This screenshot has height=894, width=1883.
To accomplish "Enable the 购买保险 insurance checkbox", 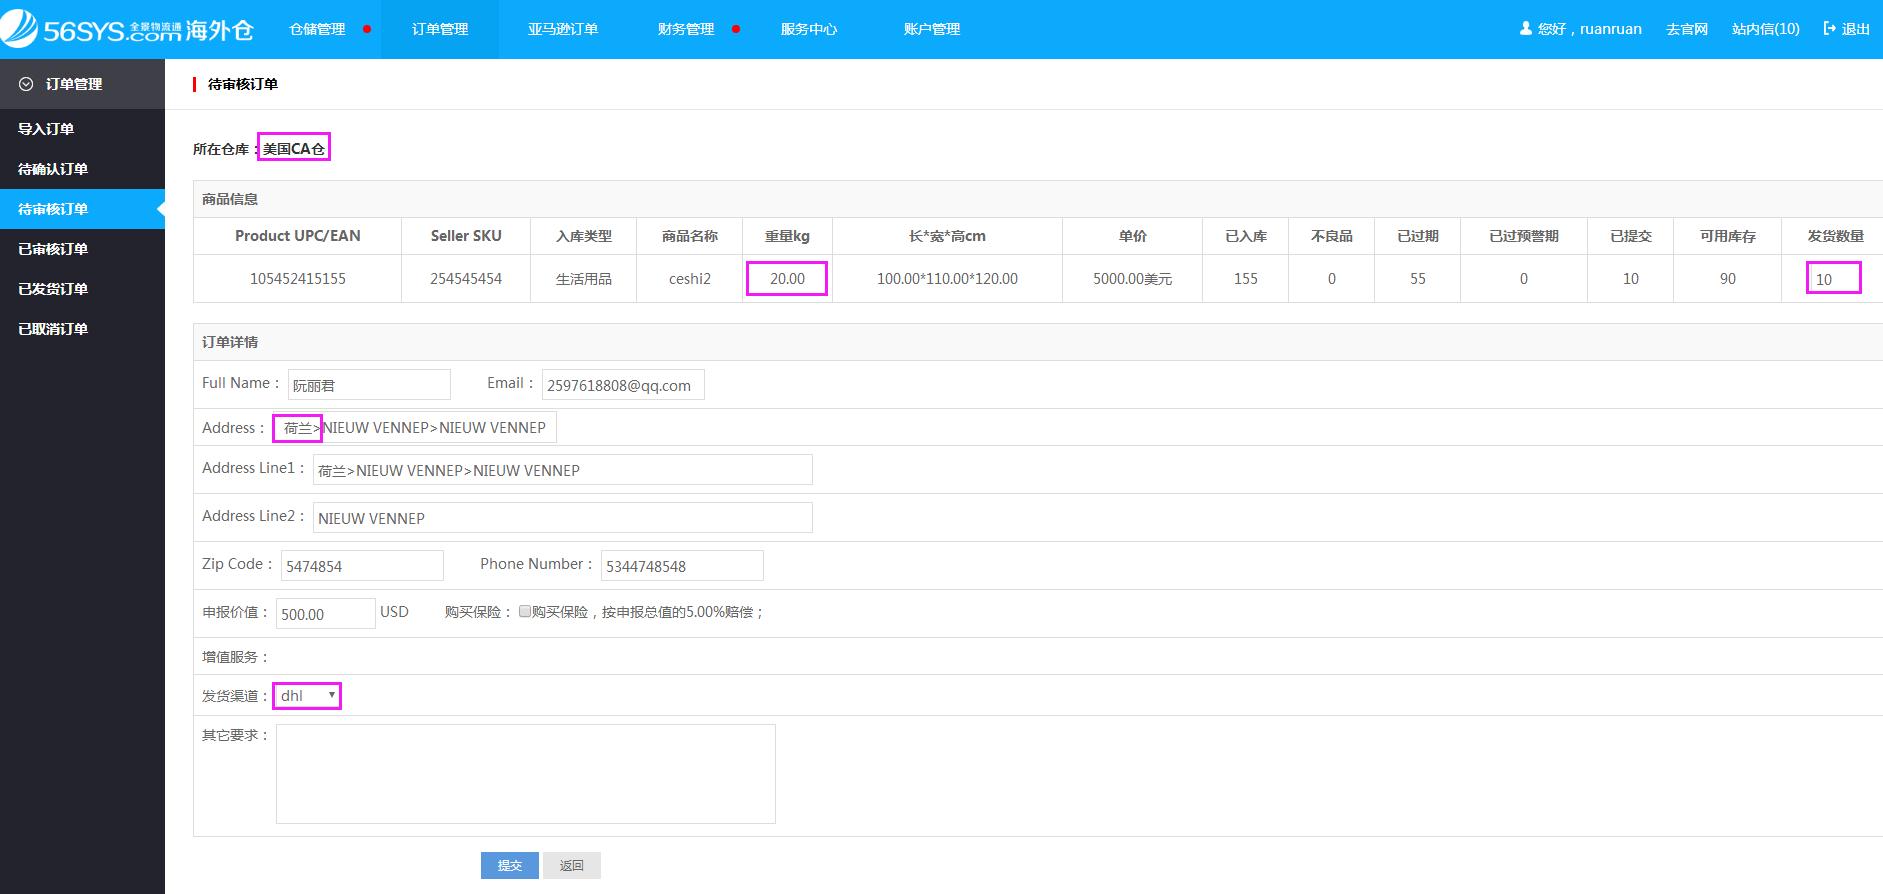I will 525,612.
